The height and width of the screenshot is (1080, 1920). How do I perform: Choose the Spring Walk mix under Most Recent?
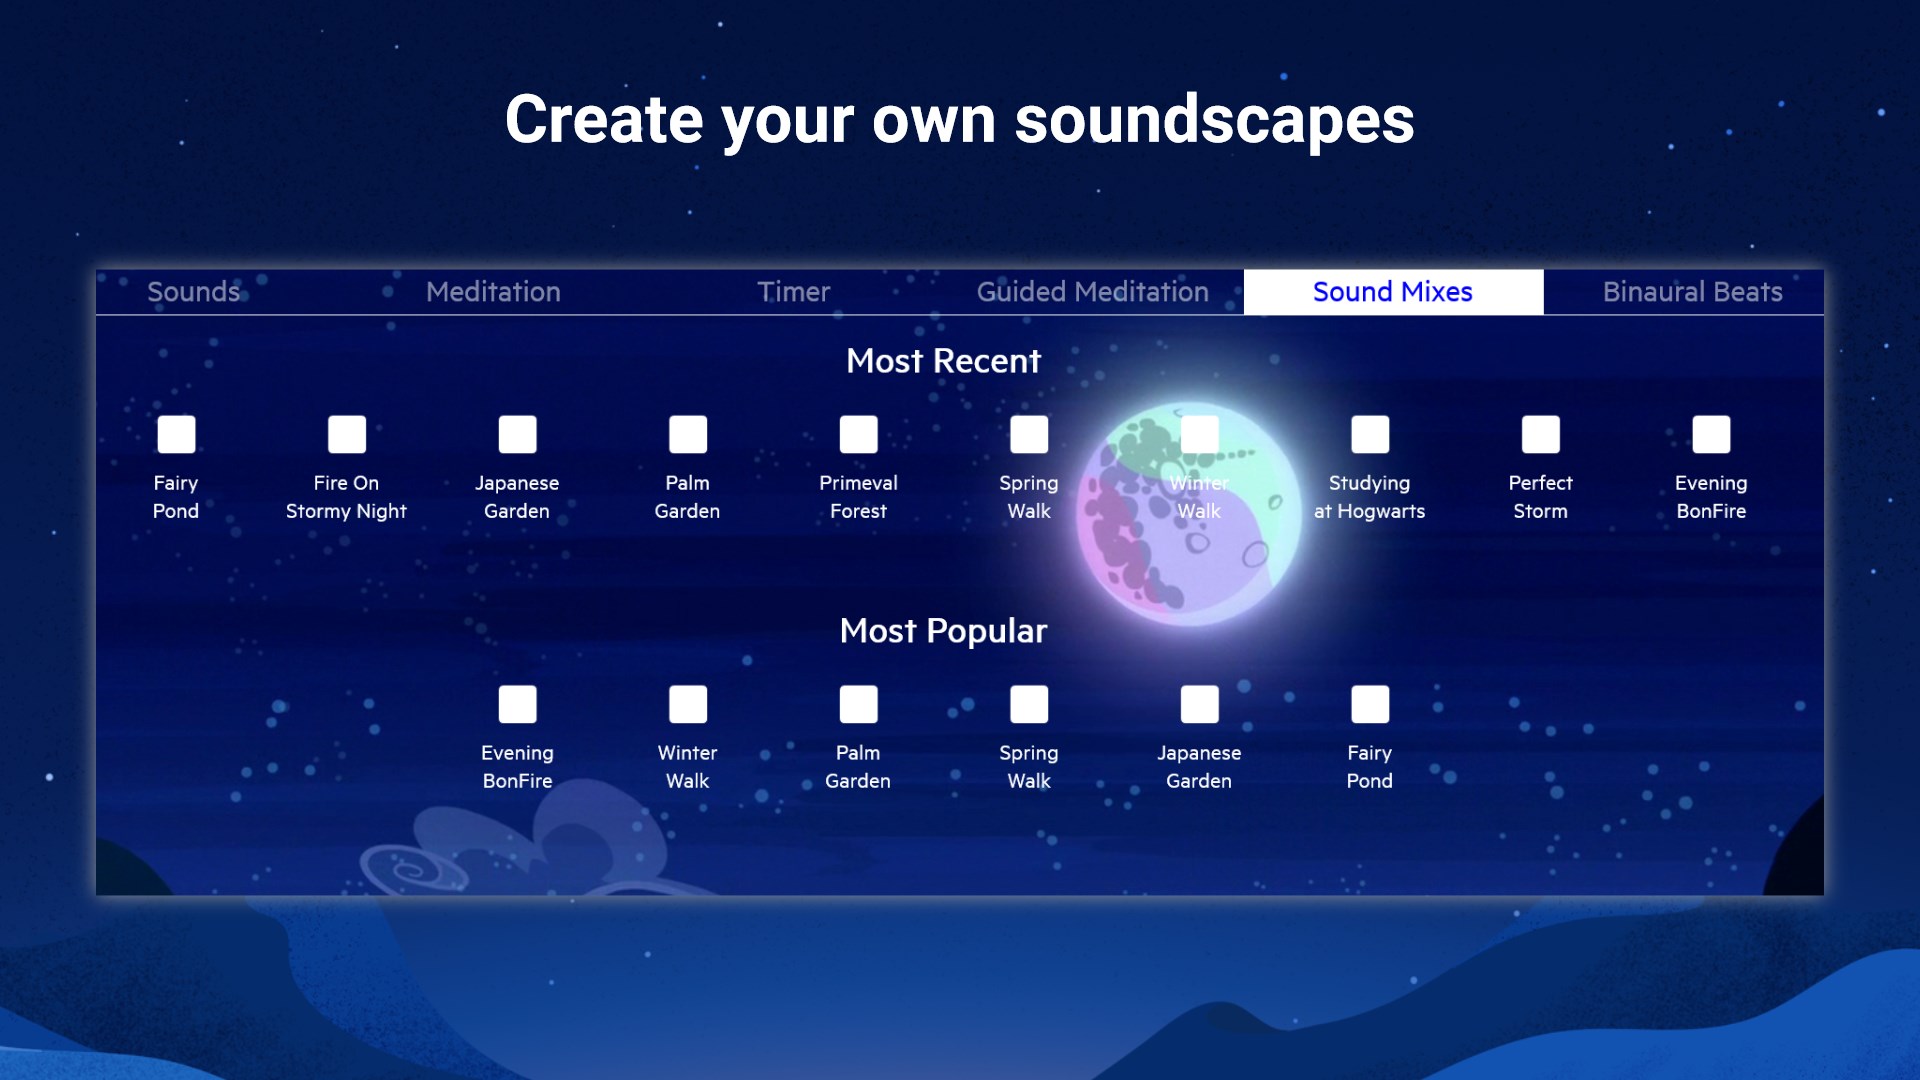coord(1029,435)
